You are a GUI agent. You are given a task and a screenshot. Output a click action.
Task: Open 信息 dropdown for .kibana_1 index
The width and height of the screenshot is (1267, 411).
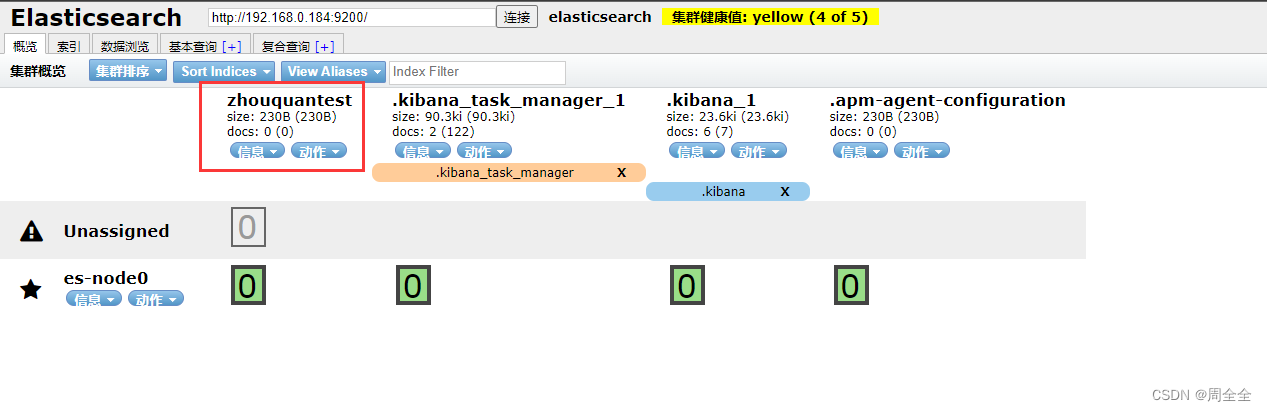point(698,151)
